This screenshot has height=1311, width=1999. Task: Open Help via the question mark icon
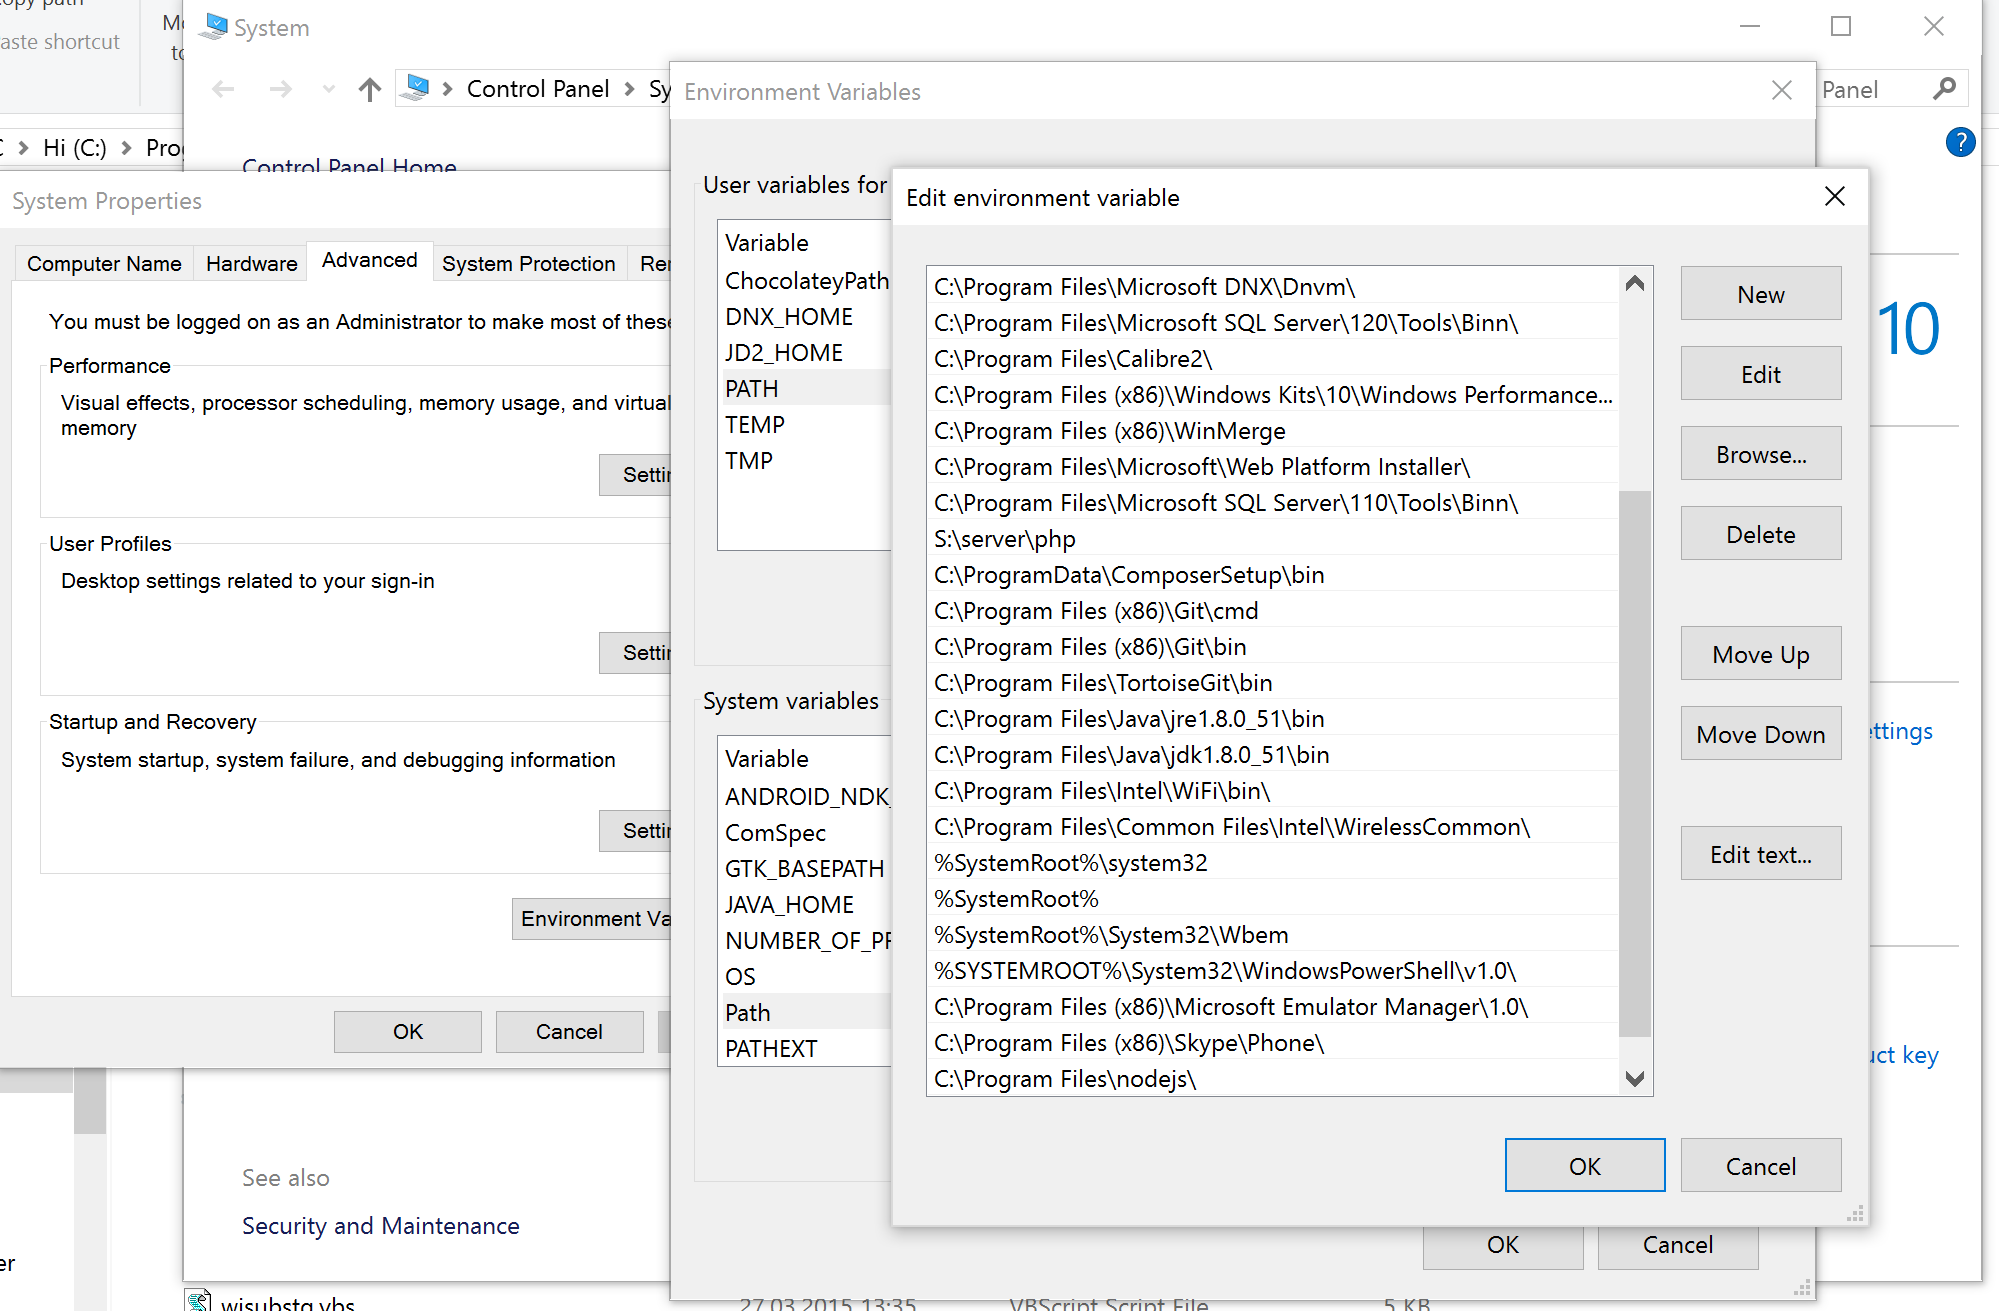pyautogui.click(x=1960, y=142)
